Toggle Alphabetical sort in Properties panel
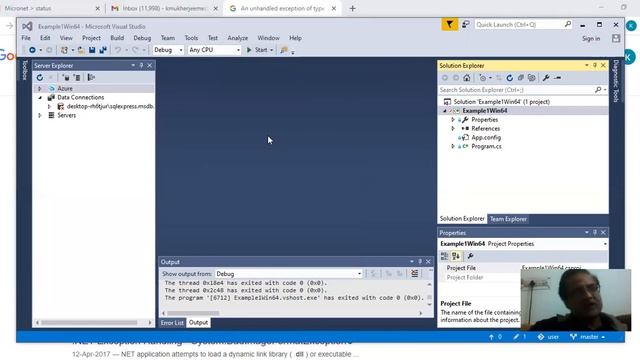The image size is (640, 360). 456,256
